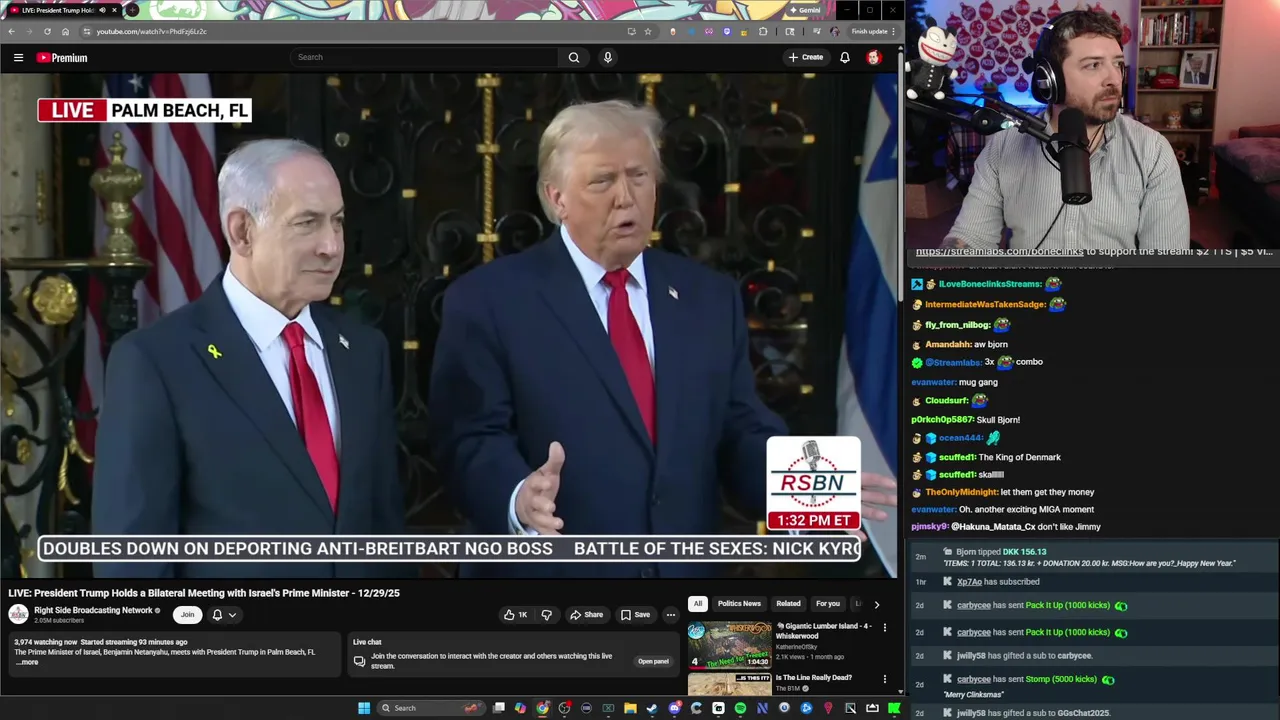The image size is (1280, 720).
Task: Open options for Is The Line Really Dead
Action: click(884, 680)
